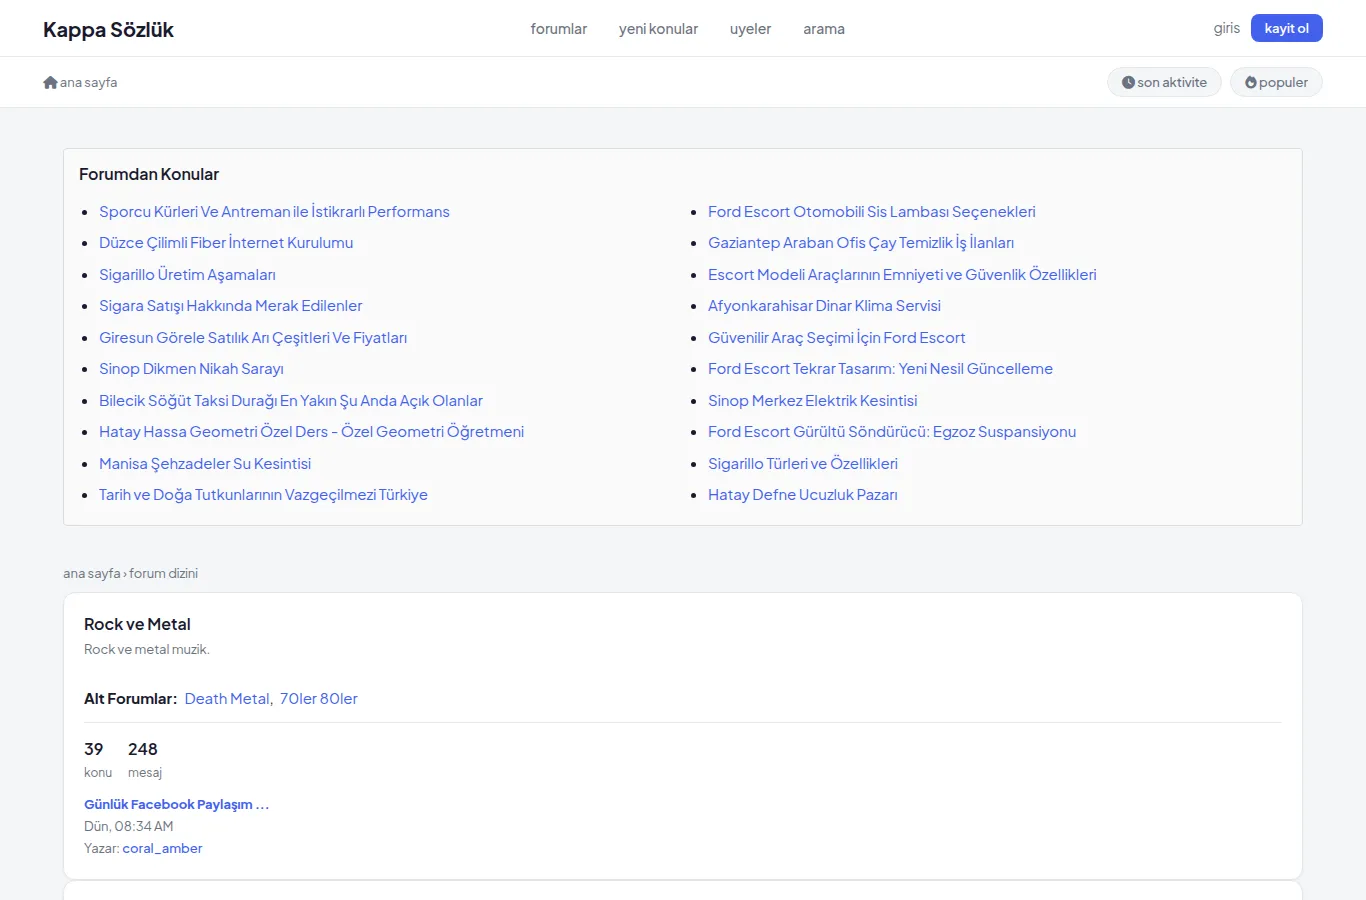Open the uyeler navigation item
Screen dimensions: 1366x900
(750, 29)
